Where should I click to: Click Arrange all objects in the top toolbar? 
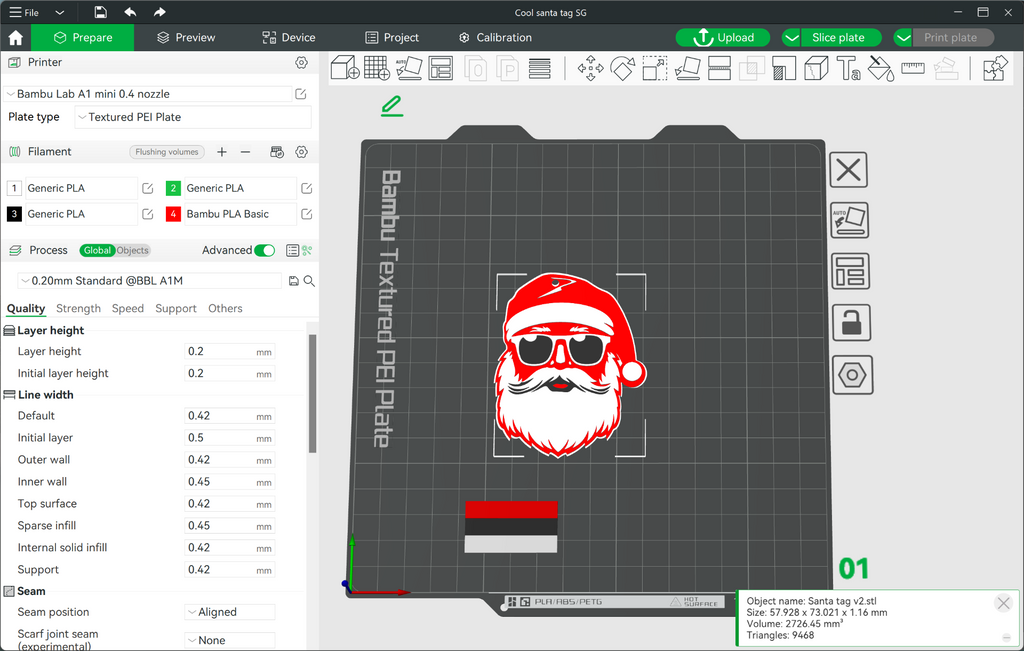click(441, 68)
